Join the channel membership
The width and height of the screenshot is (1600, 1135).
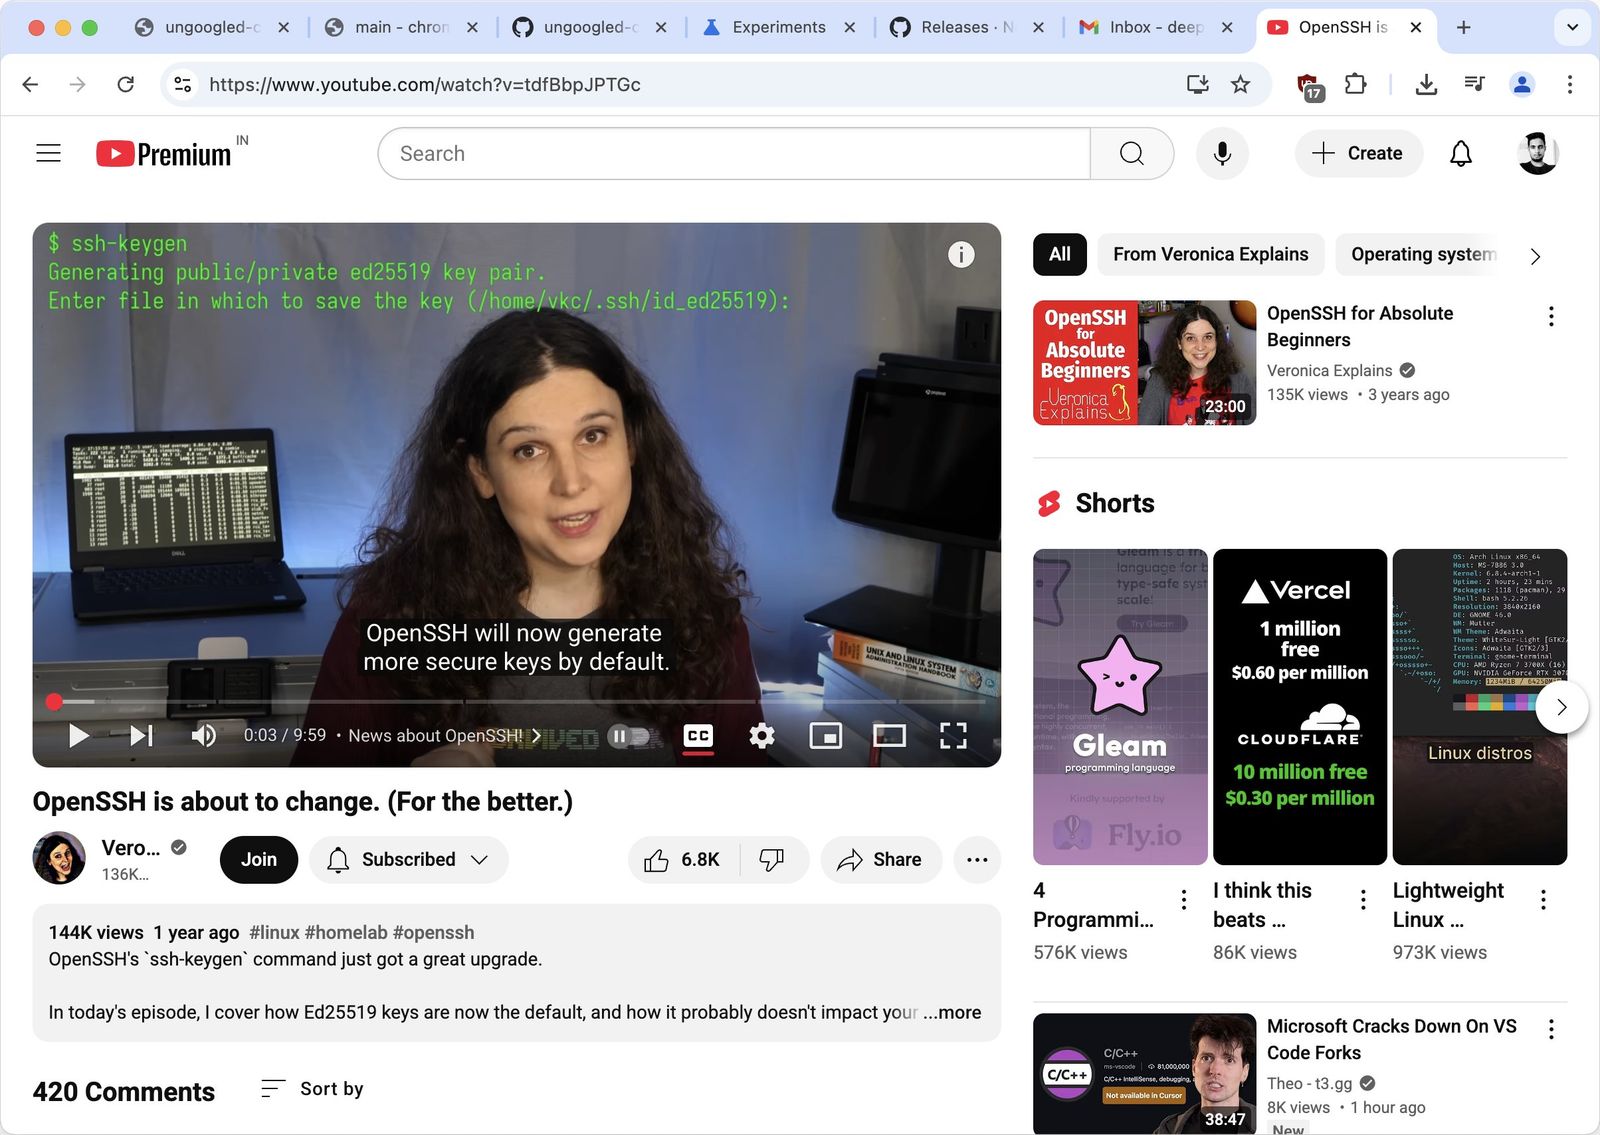coord(258,859)
